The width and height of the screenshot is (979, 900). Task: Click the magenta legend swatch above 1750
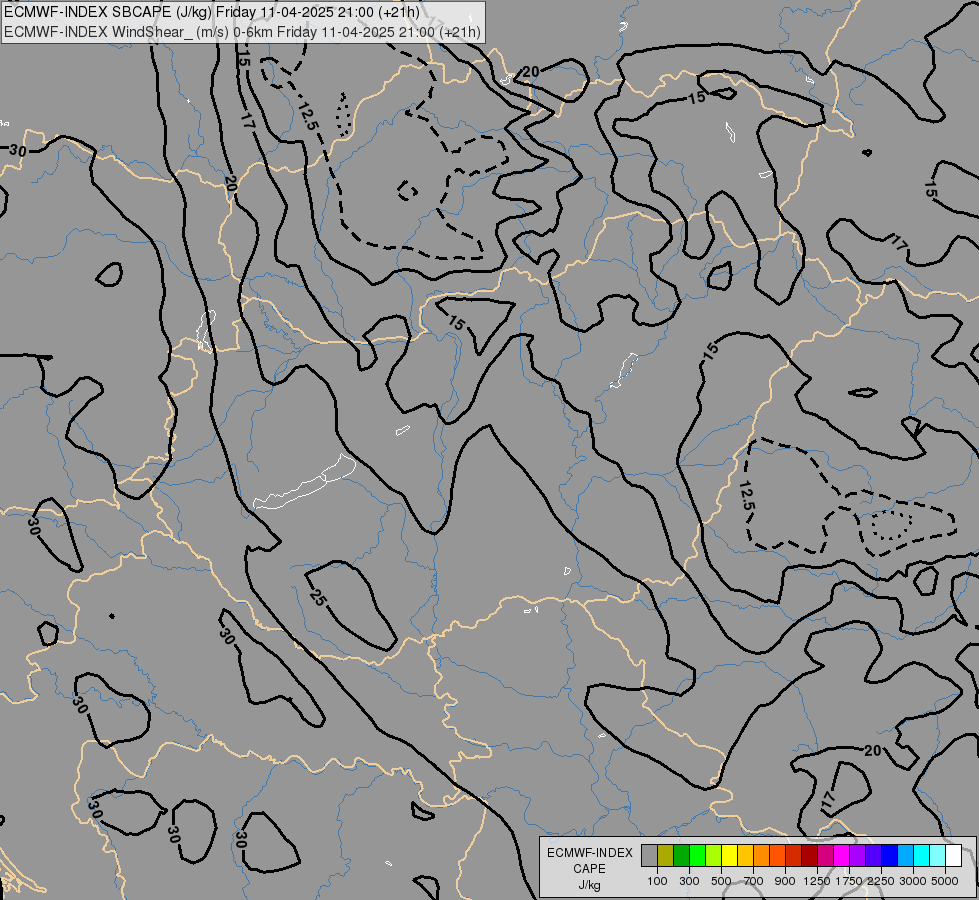coord(842,855)
